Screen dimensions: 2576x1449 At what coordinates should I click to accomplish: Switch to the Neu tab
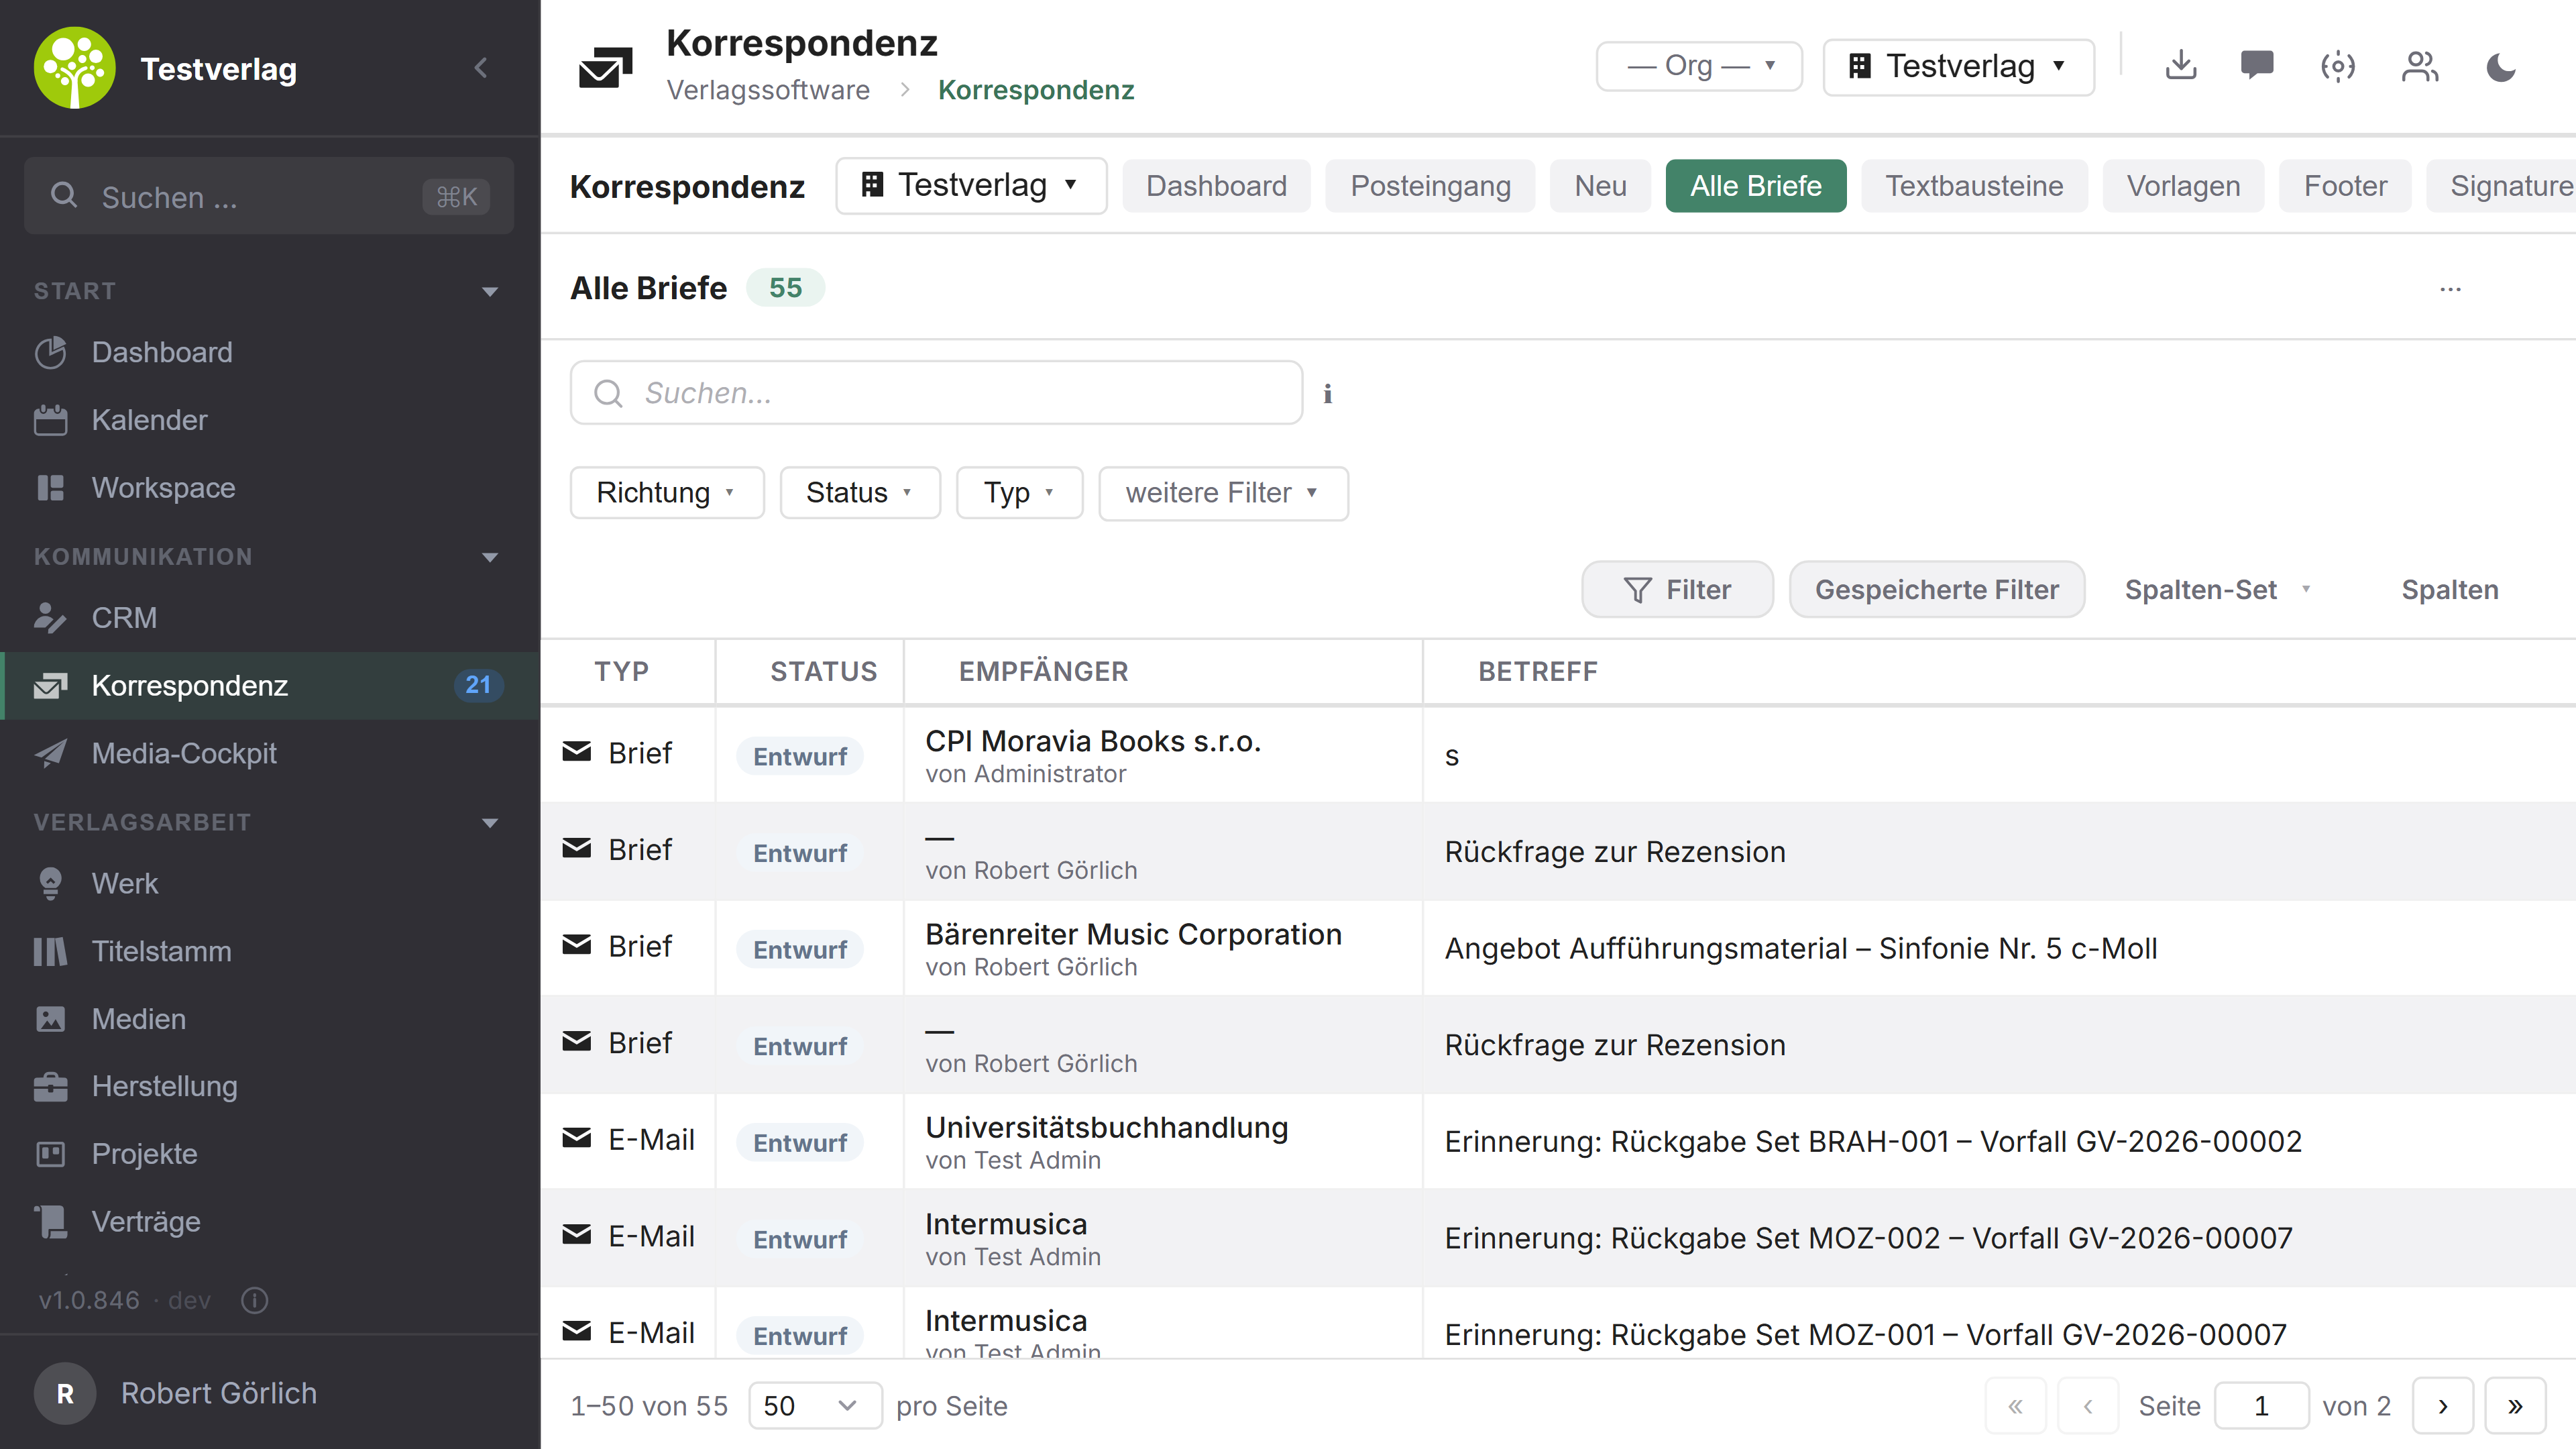point(1600,186)
